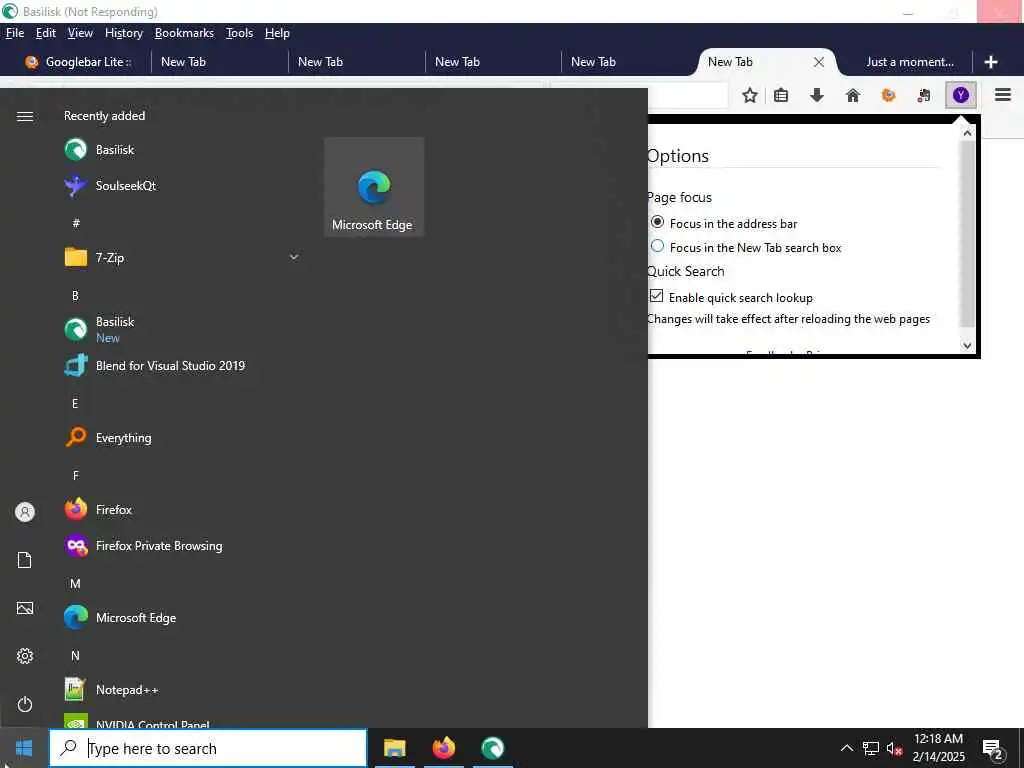Close the active New Tab
Screen dimensions: 1024x768
point(818,62)
